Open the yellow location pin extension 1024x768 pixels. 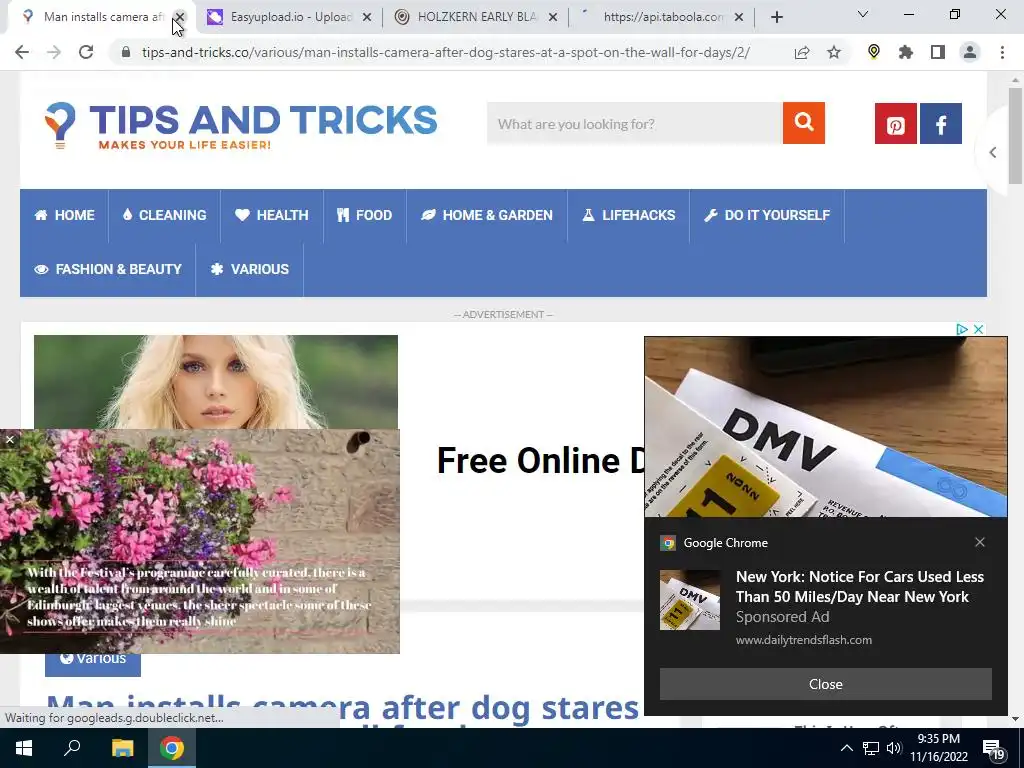pos(874,52)
